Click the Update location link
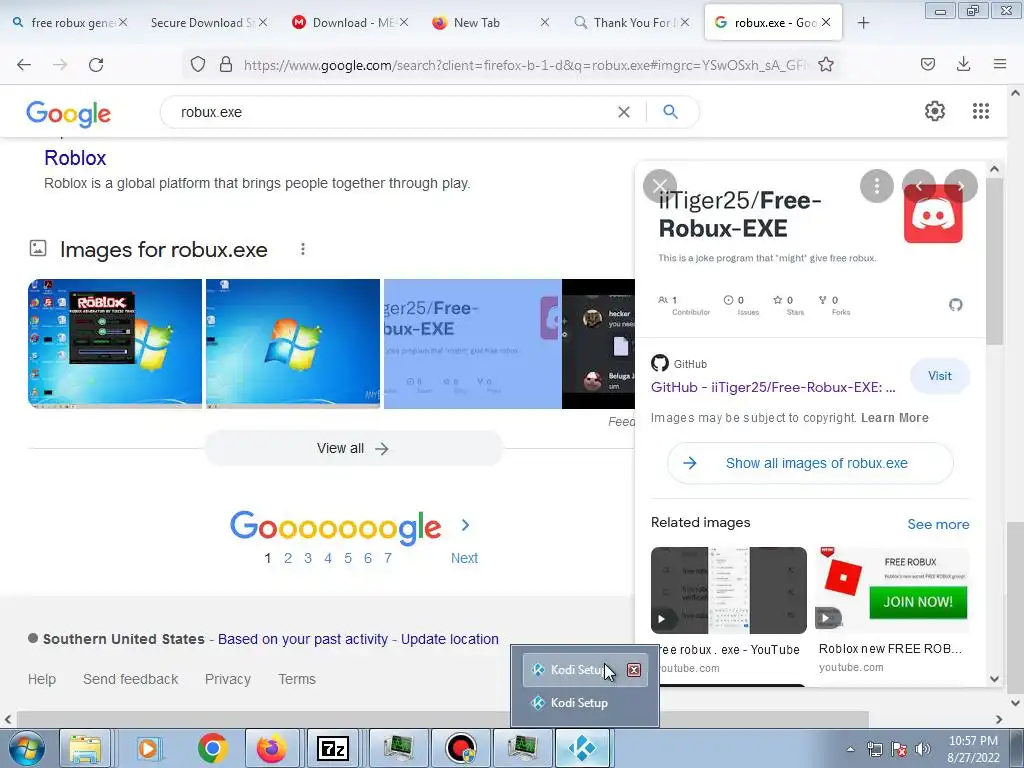 [x=449, y=639]
